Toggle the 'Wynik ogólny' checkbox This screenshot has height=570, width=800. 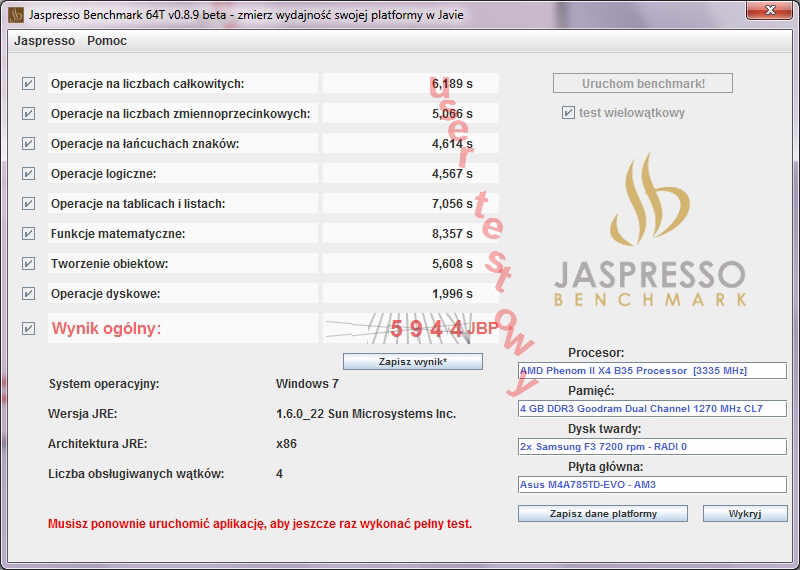(29, 328)
